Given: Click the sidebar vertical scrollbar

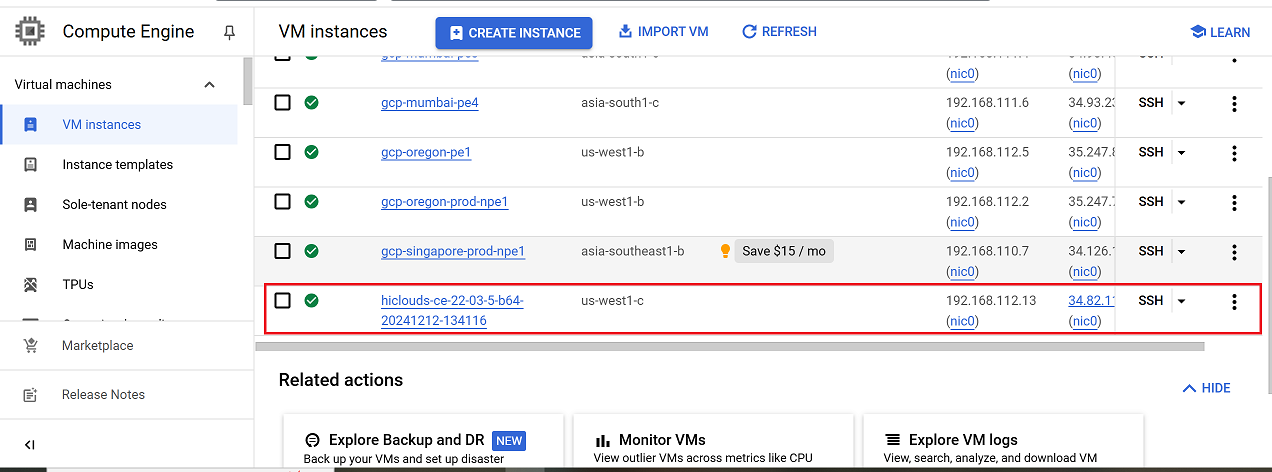Looking at the screenshot, I should point(247,82).
